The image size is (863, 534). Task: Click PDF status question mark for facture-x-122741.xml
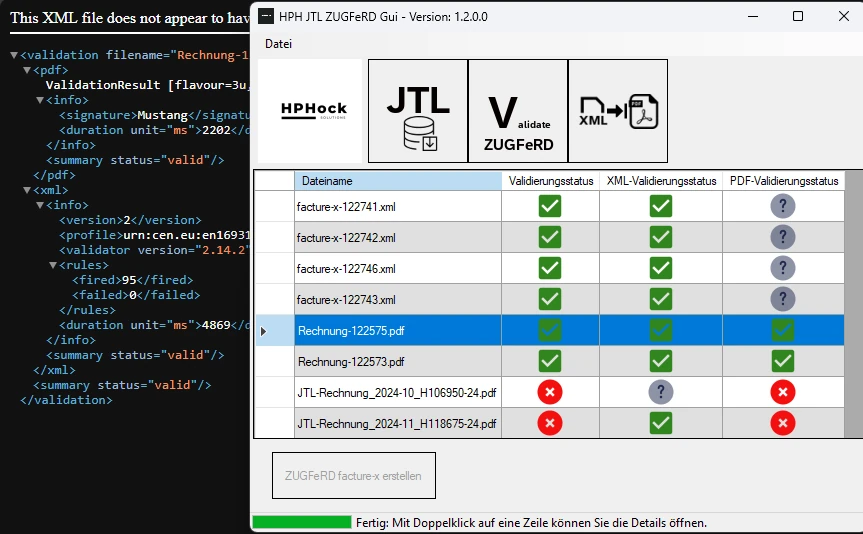[783, 206]
